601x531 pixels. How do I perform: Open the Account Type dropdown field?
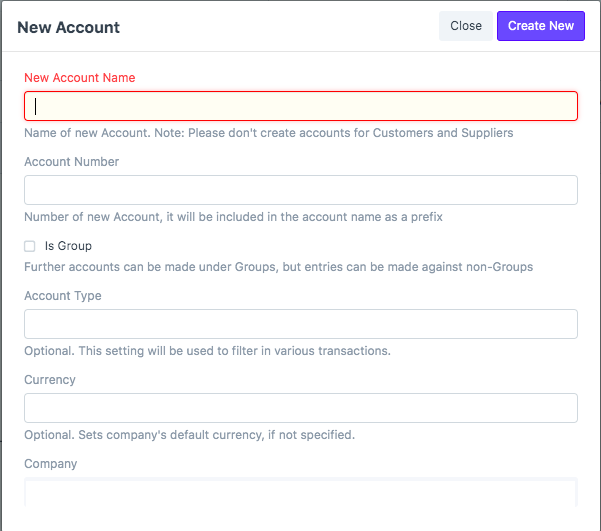pyautogui.click(x=301, y=324)
